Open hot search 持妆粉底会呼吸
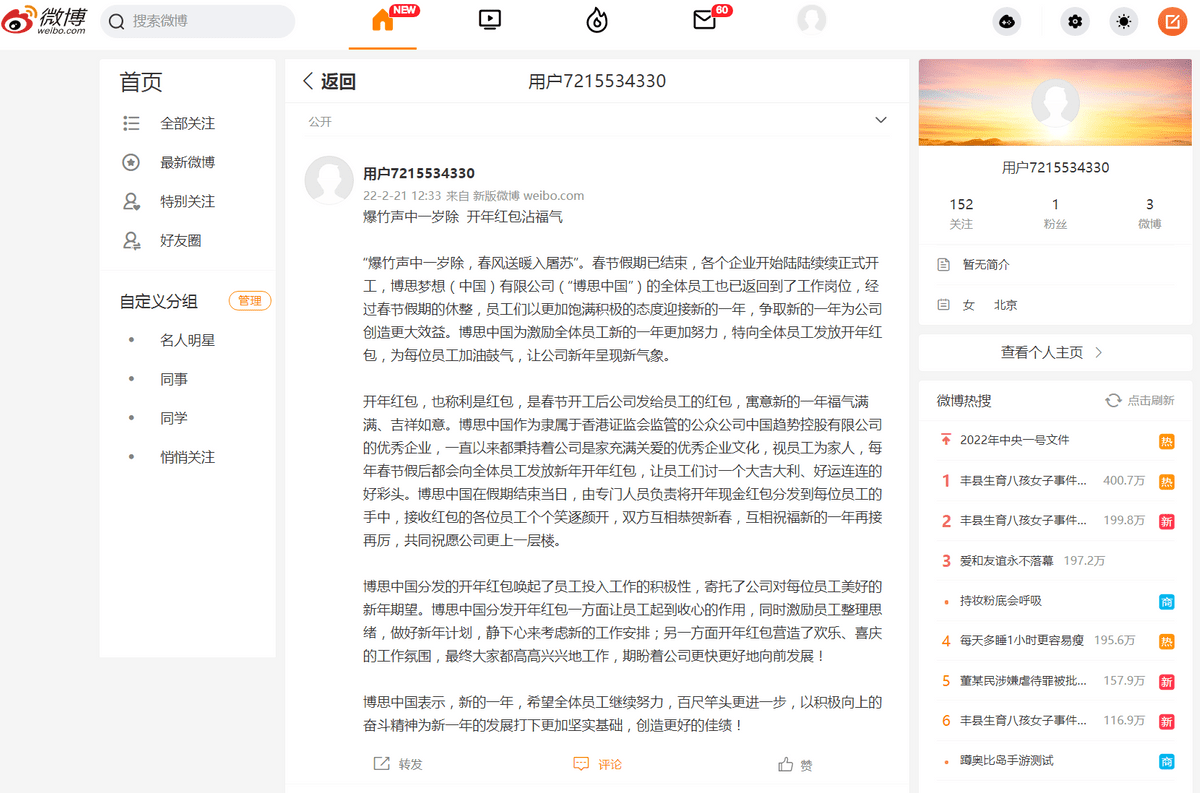 tap(1000, 601)
